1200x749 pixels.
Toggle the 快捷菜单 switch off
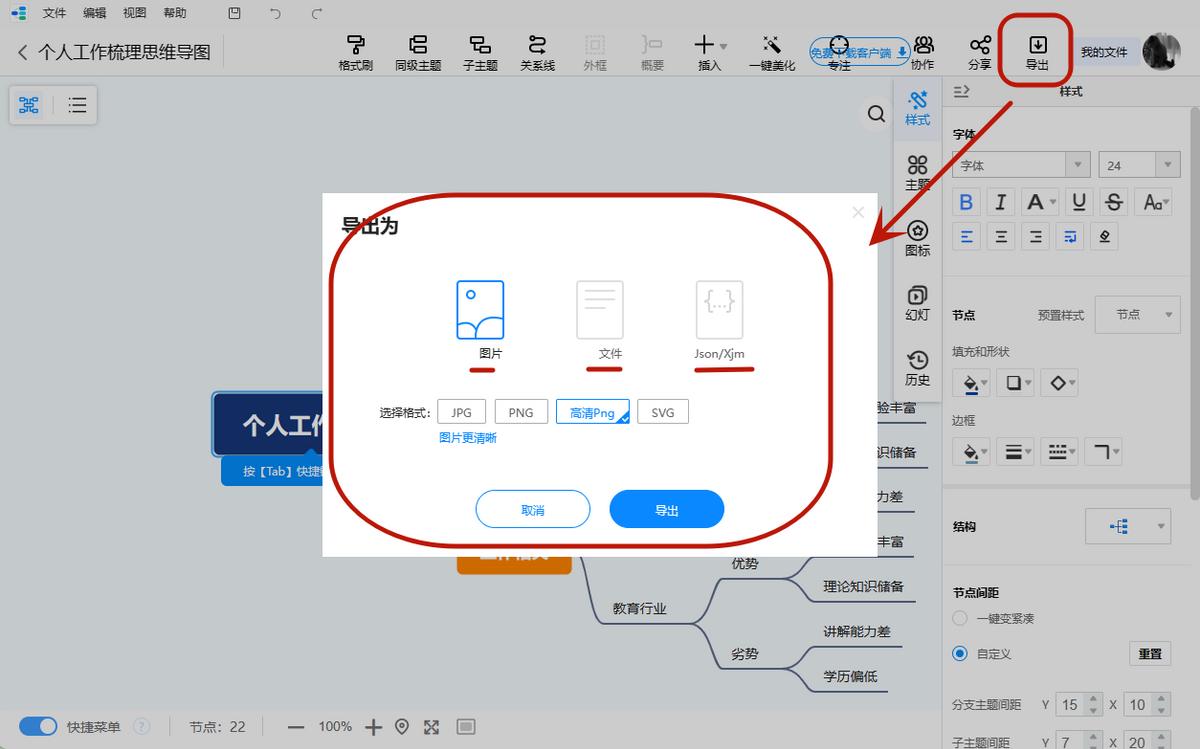[x=38, y=727]
